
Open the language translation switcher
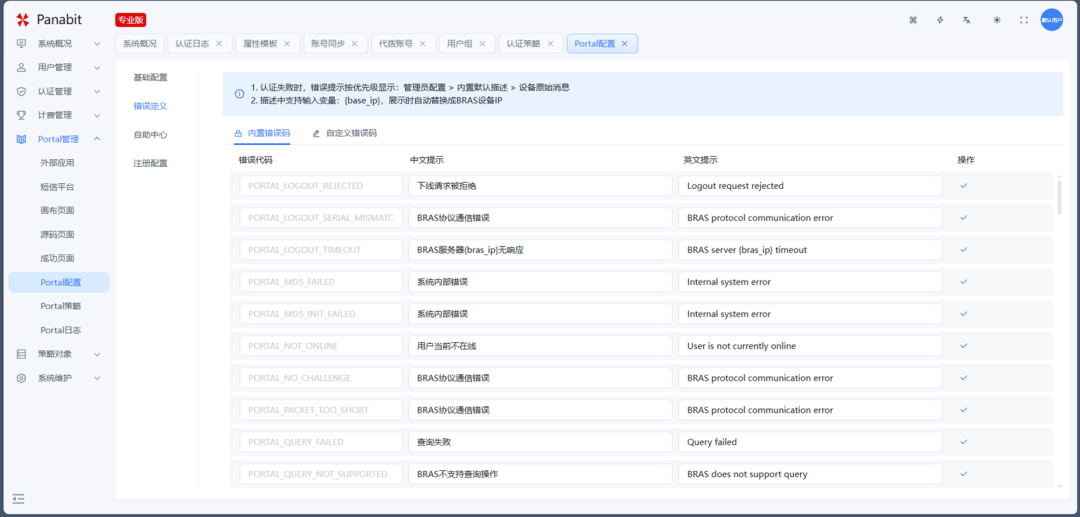tap(968, 20)
